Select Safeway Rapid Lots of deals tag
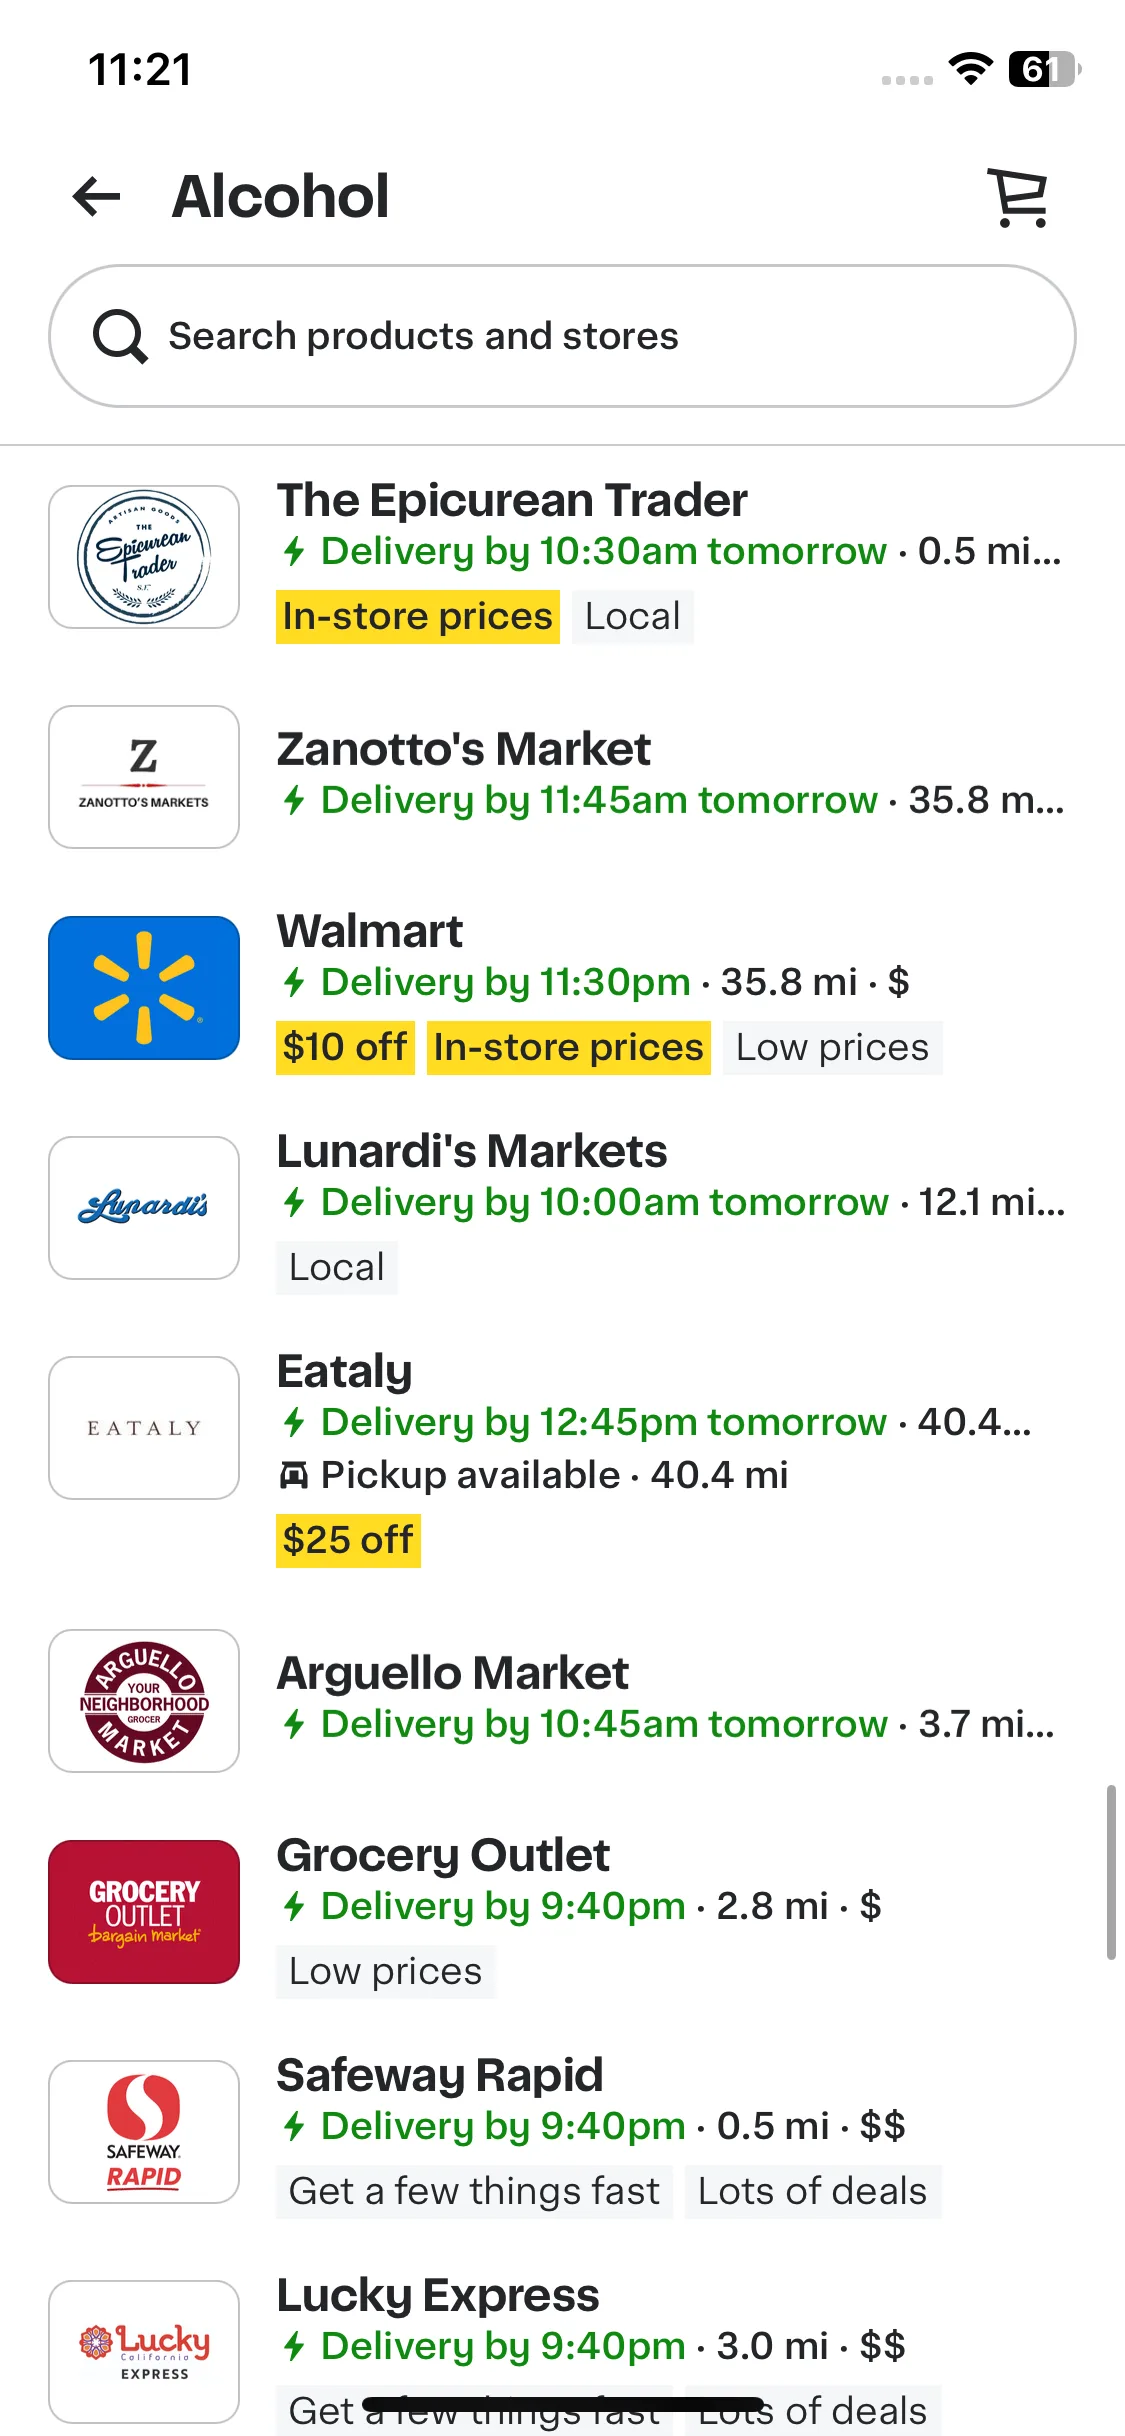The width and height of the screenshot is (1125, 2436). (813, 2192)
